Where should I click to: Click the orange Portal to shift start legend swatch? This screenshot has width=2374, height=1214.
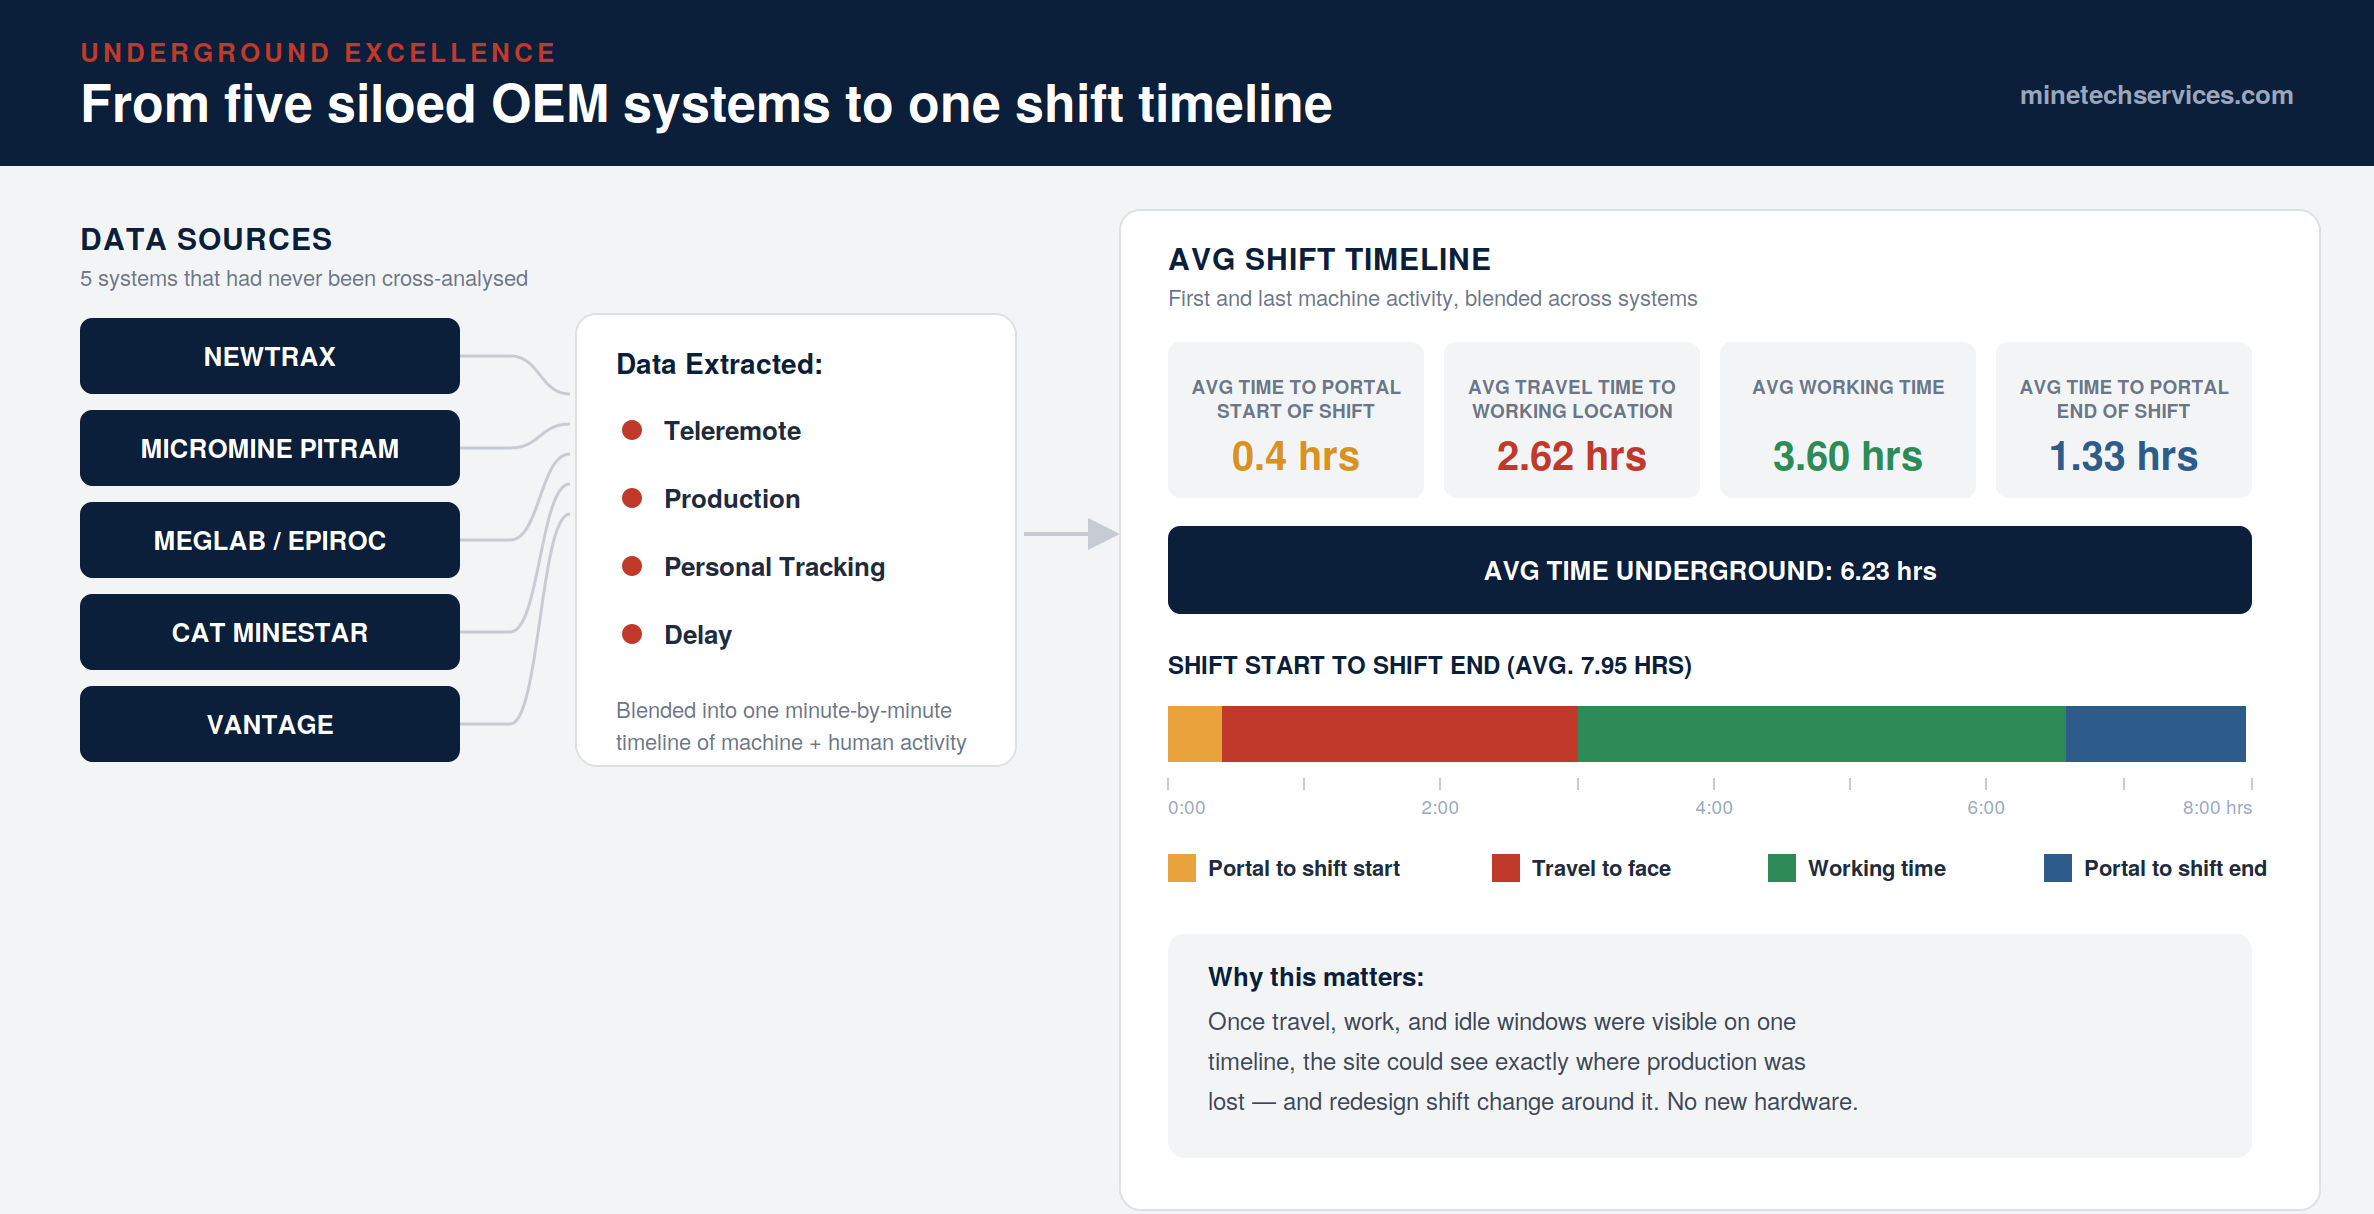coord(1182,868)
